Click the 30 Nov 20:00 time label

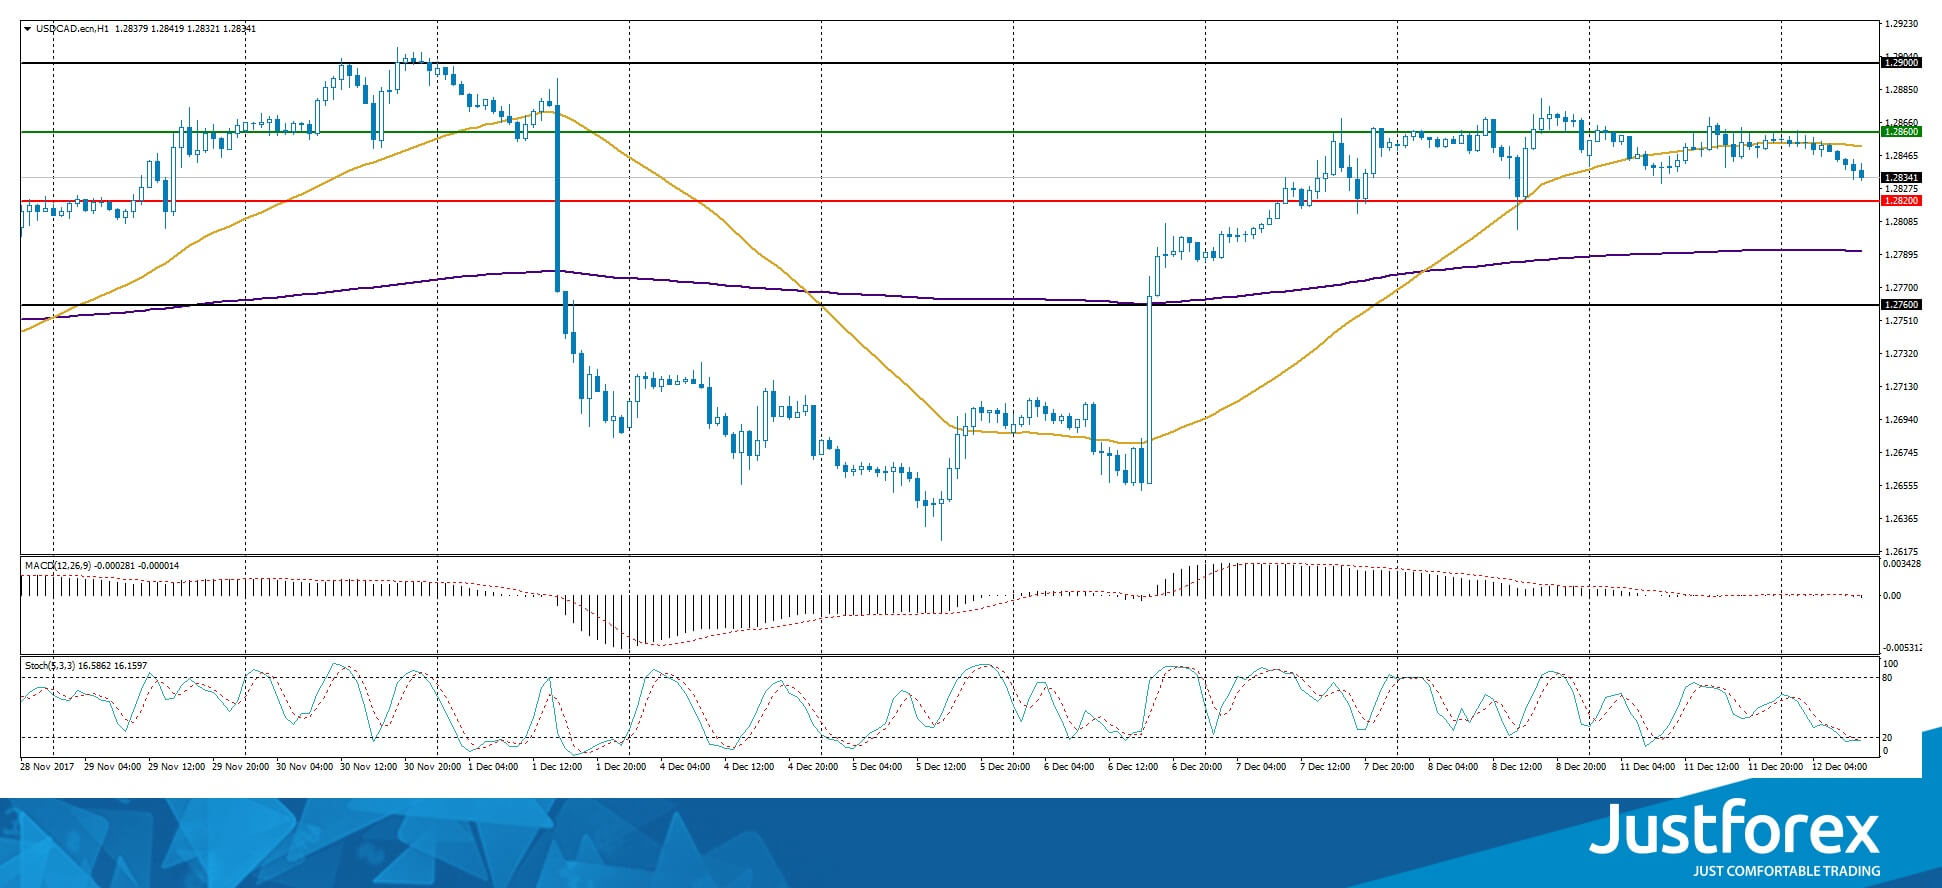[432, 767]
